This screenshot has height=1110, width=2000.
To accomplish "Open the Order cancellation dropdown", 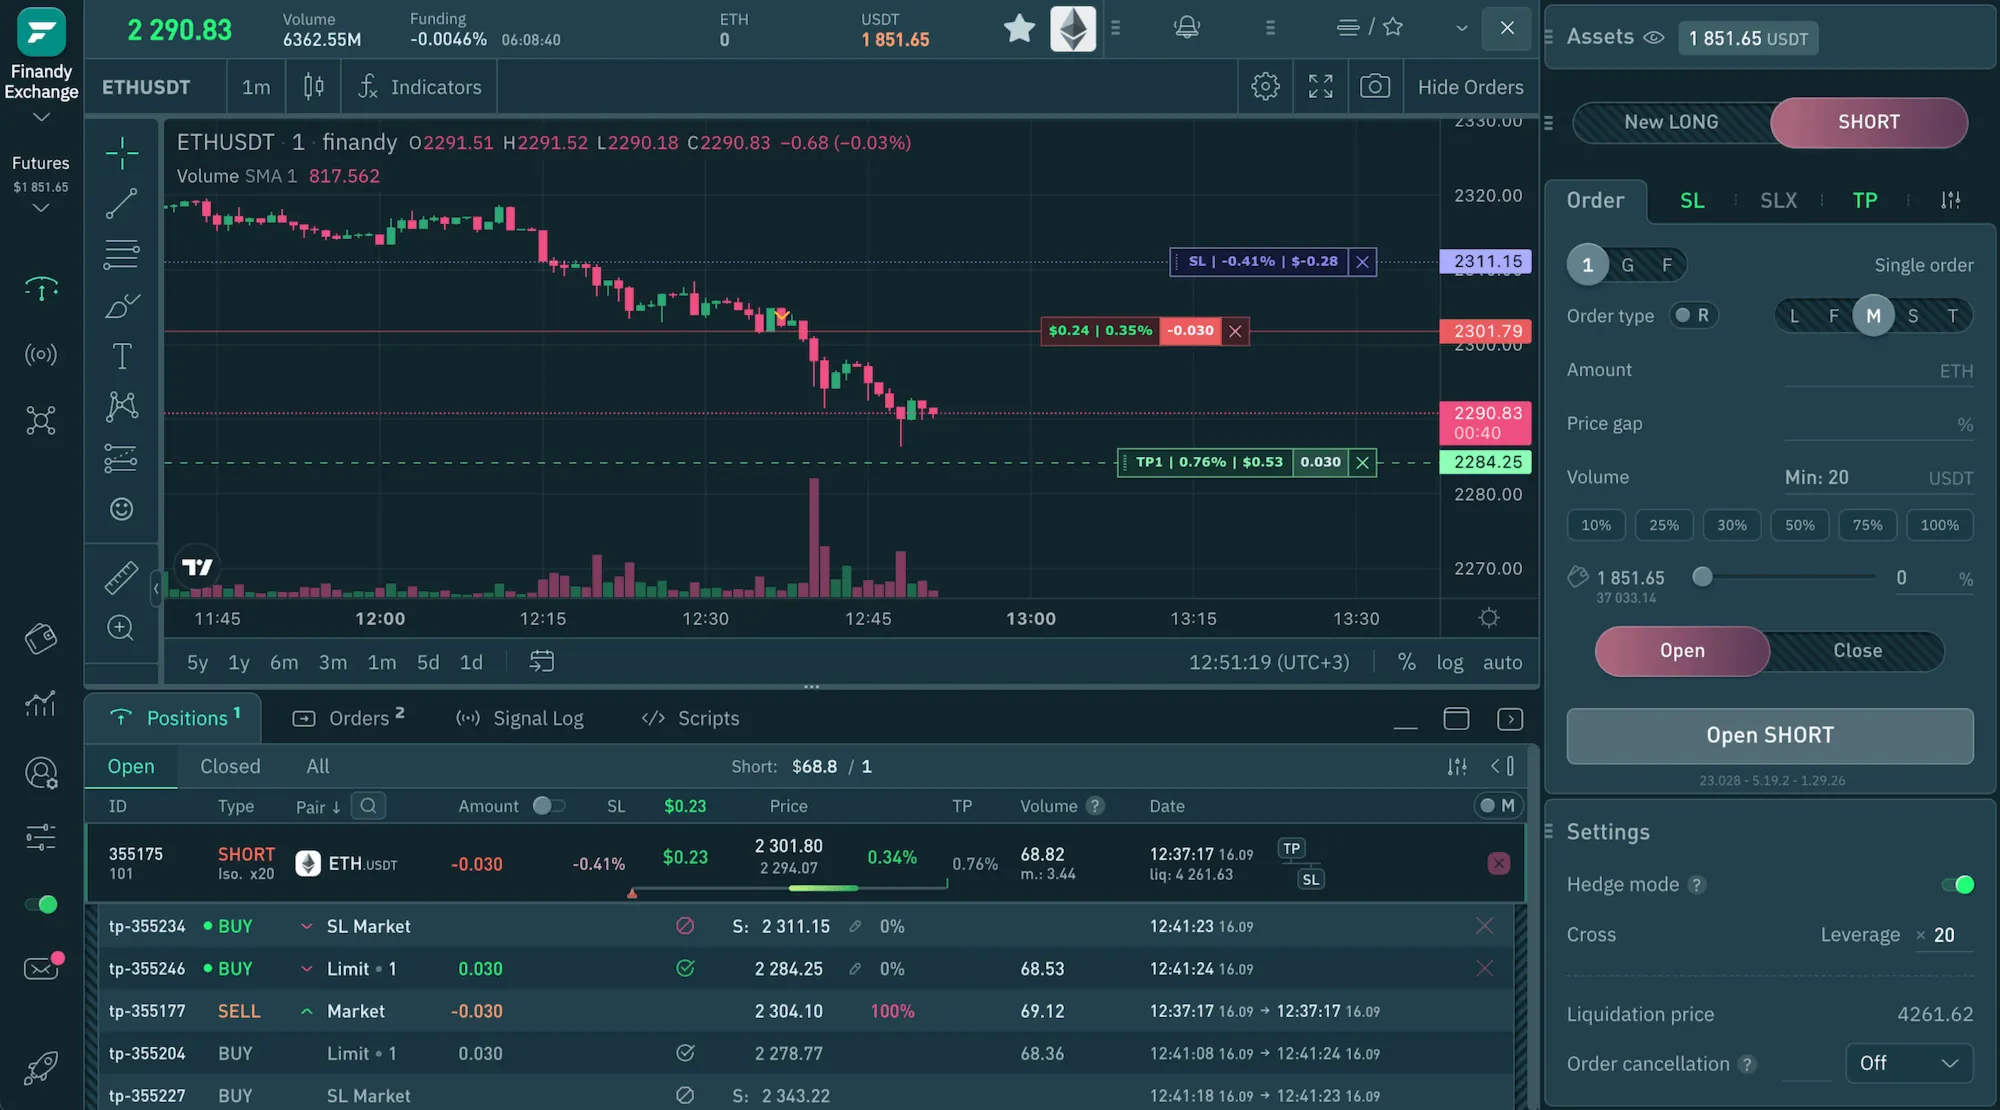I will pos(1908,1063).
